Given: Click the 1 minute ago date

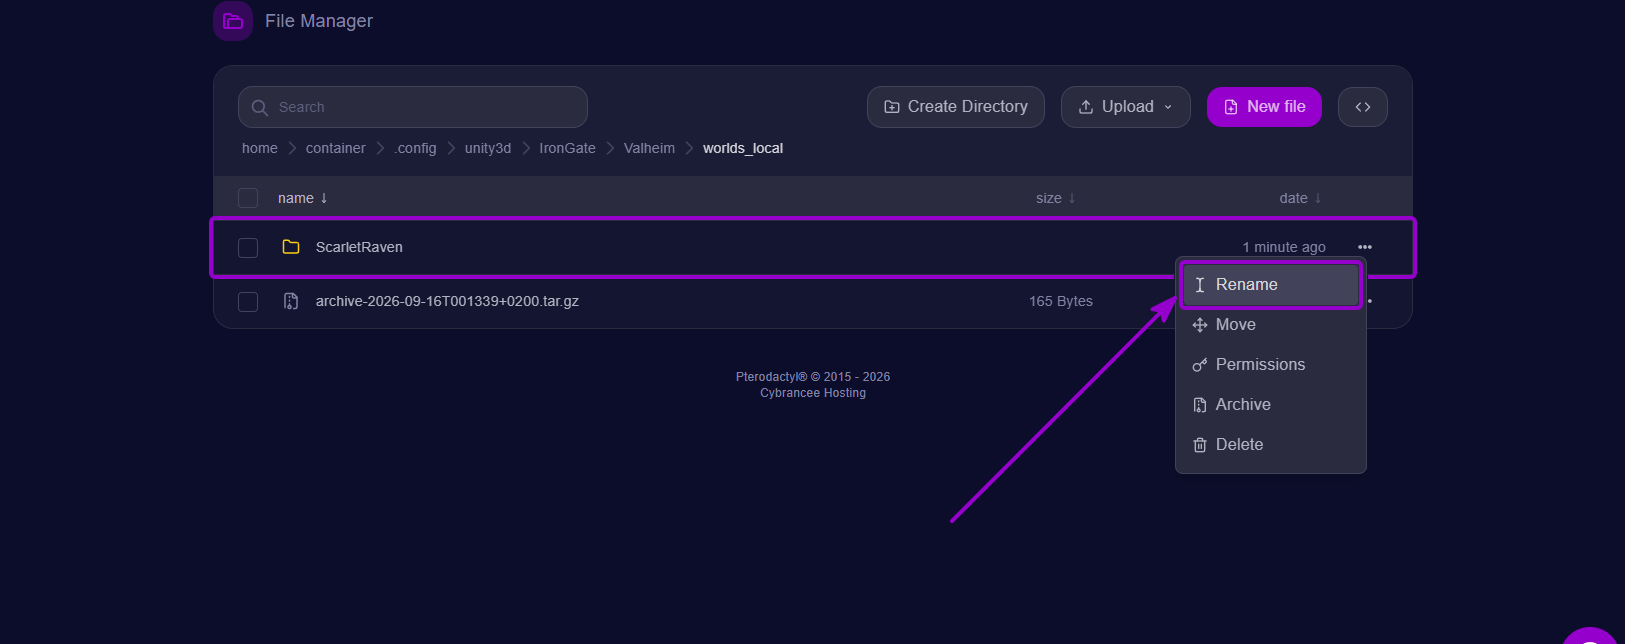Looking at the screenshot, I should click(1284, 247).
